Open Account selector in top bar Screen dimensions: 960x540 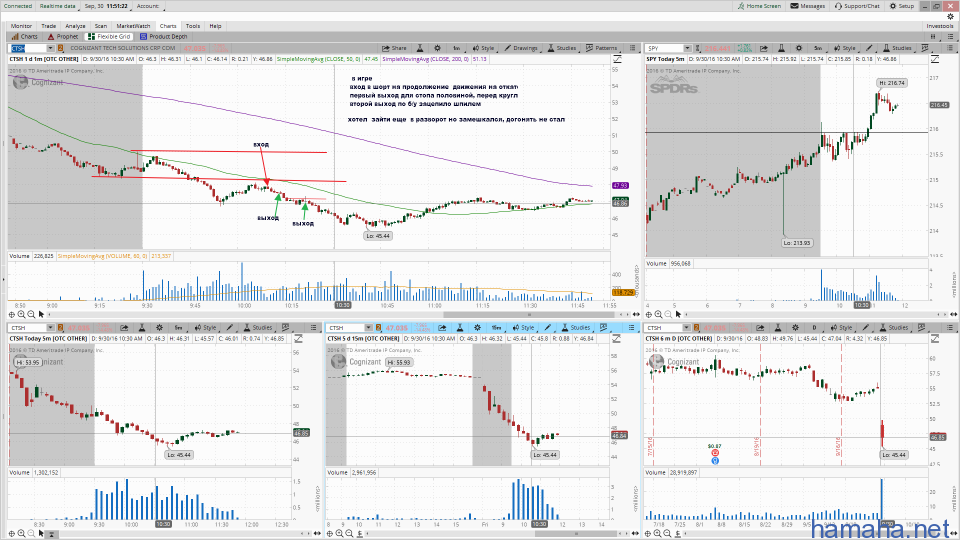(x=148, y=6)
